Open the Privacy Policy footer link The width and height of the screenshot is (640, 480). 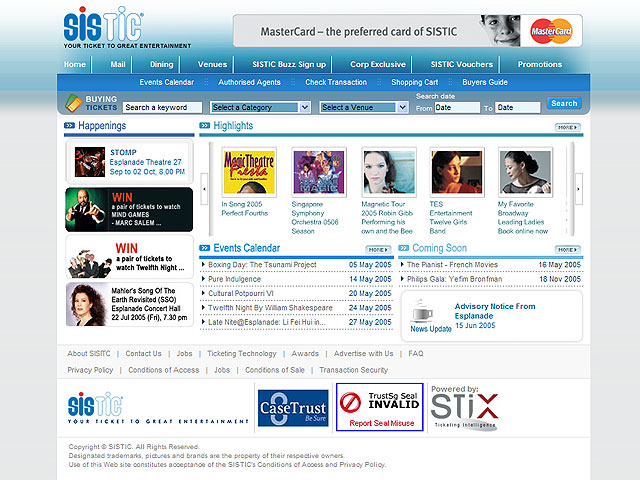(x=90, y=370)
